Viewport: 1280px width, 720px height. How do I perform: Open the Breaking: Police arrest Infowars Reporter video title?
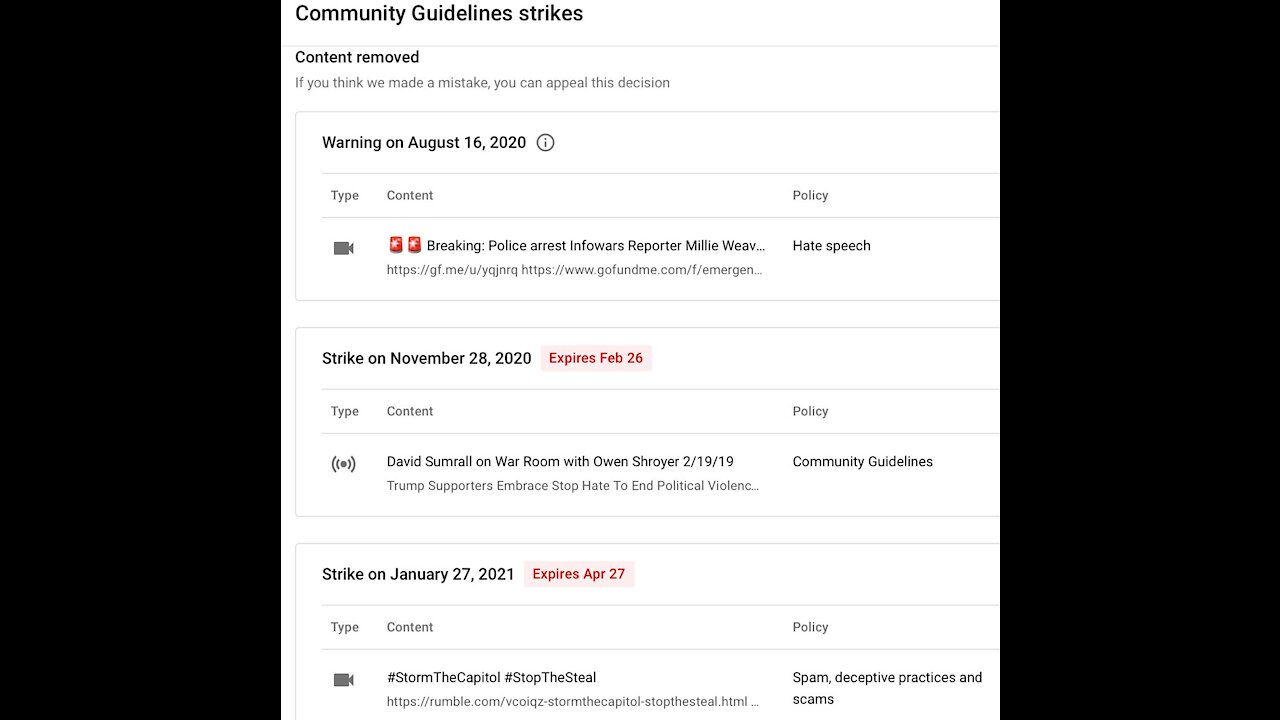point(576,245)
